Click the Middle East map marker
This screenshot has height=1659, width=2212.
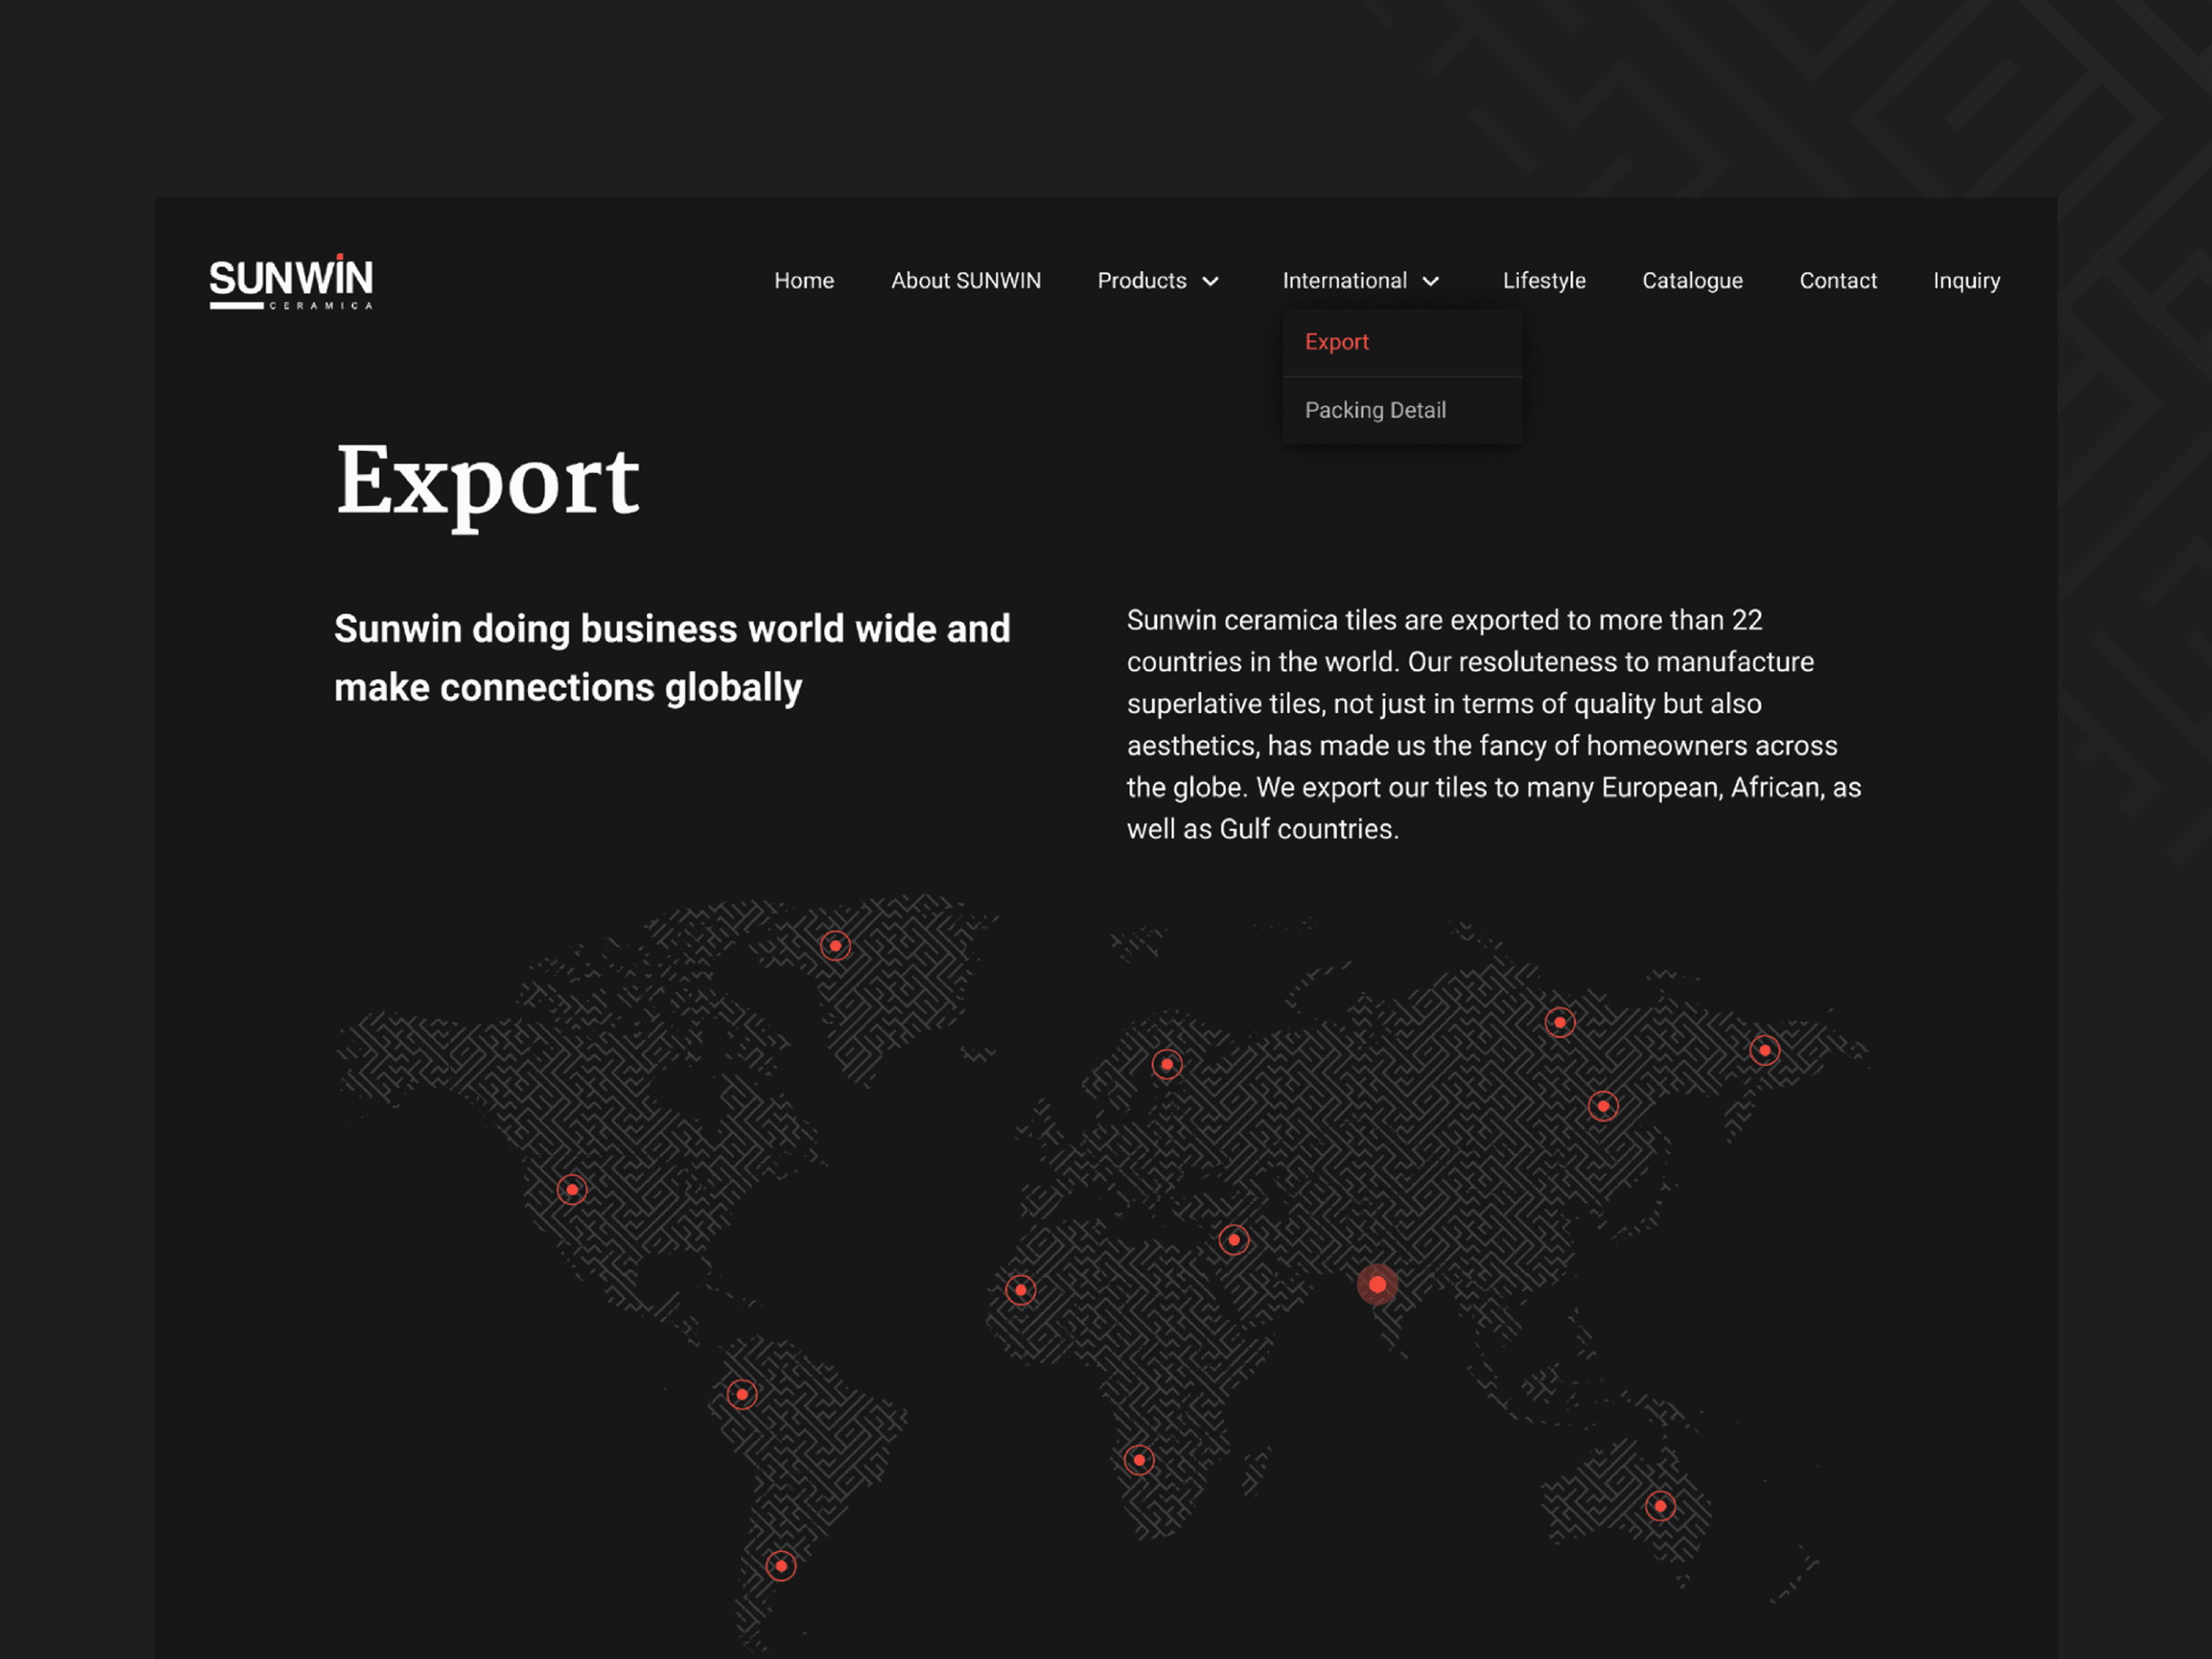tap(1234, 1240)
